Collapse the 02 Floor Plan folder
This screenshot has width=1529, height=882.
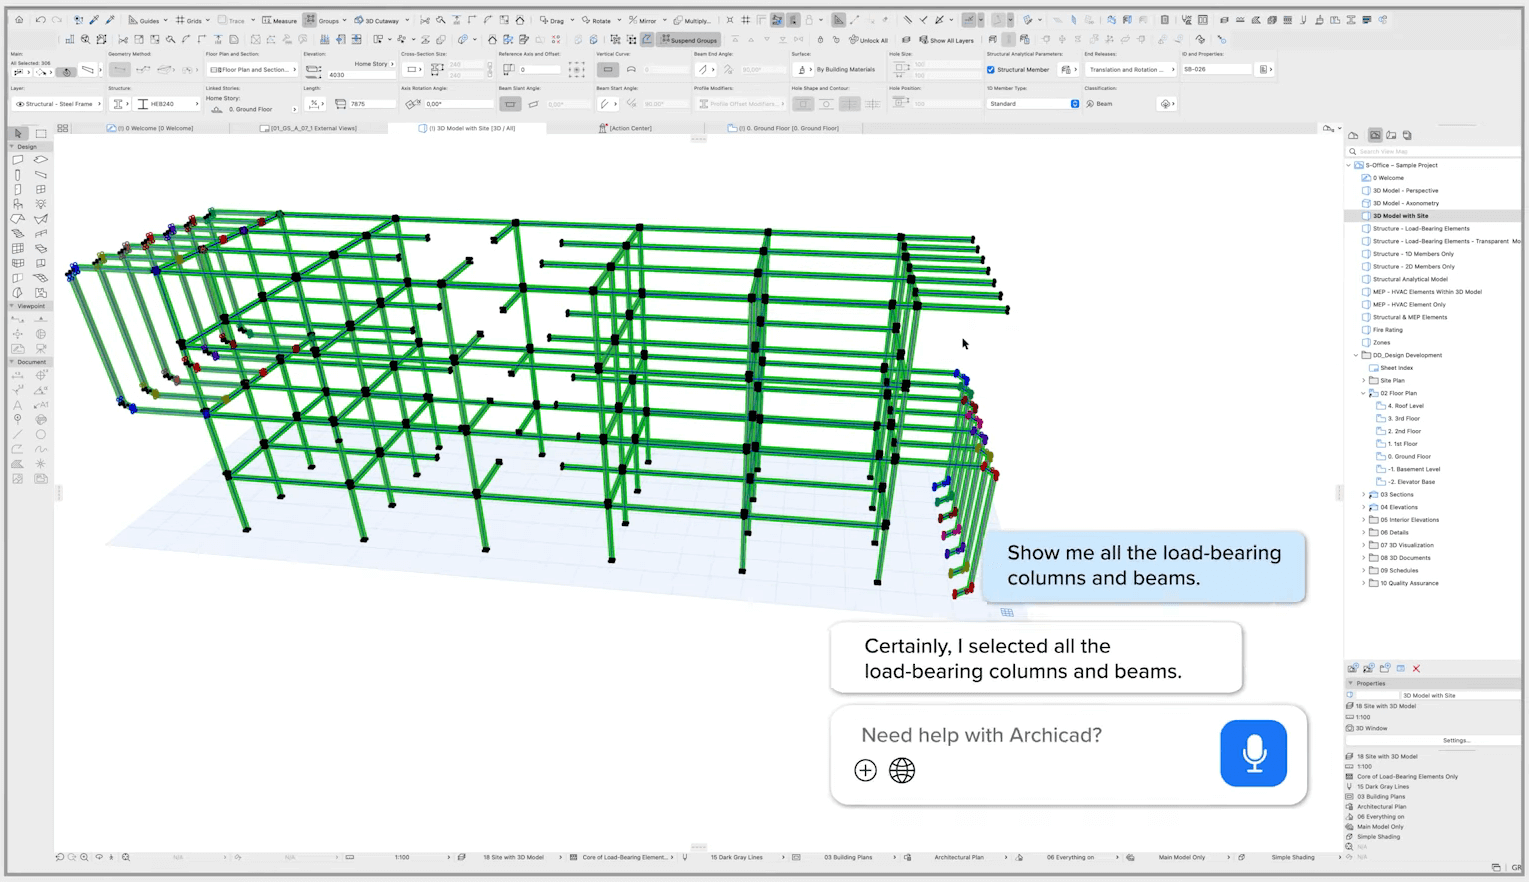tap(1364, 393)
